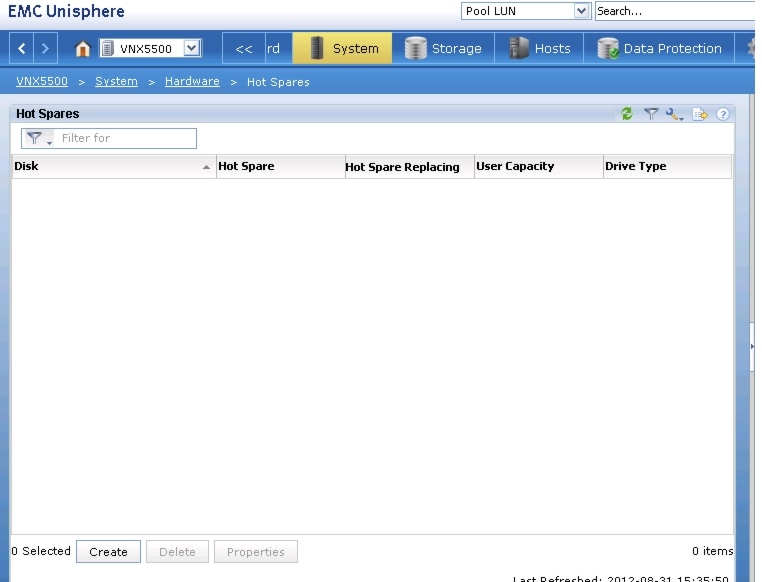This screenshot has width=762, height=582.
Task: Sort by Drive Type column header
Action: click(x=667, y=167)
